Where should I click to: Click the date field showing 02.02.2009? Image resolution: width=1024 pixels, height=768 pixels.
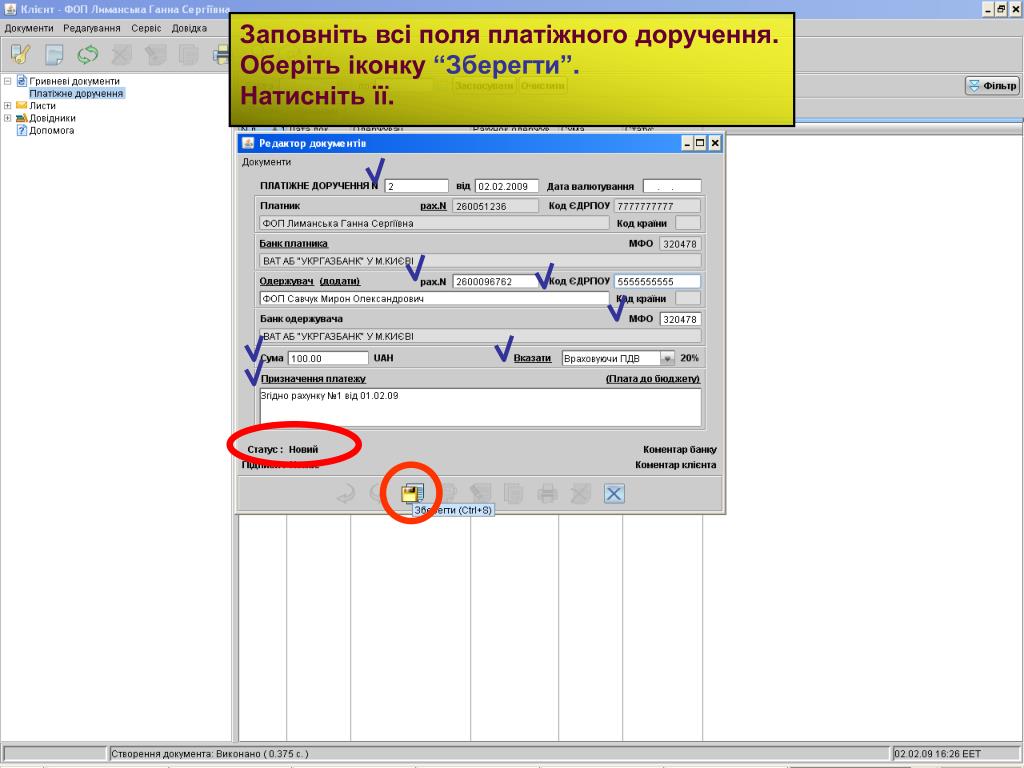point(507,186)
